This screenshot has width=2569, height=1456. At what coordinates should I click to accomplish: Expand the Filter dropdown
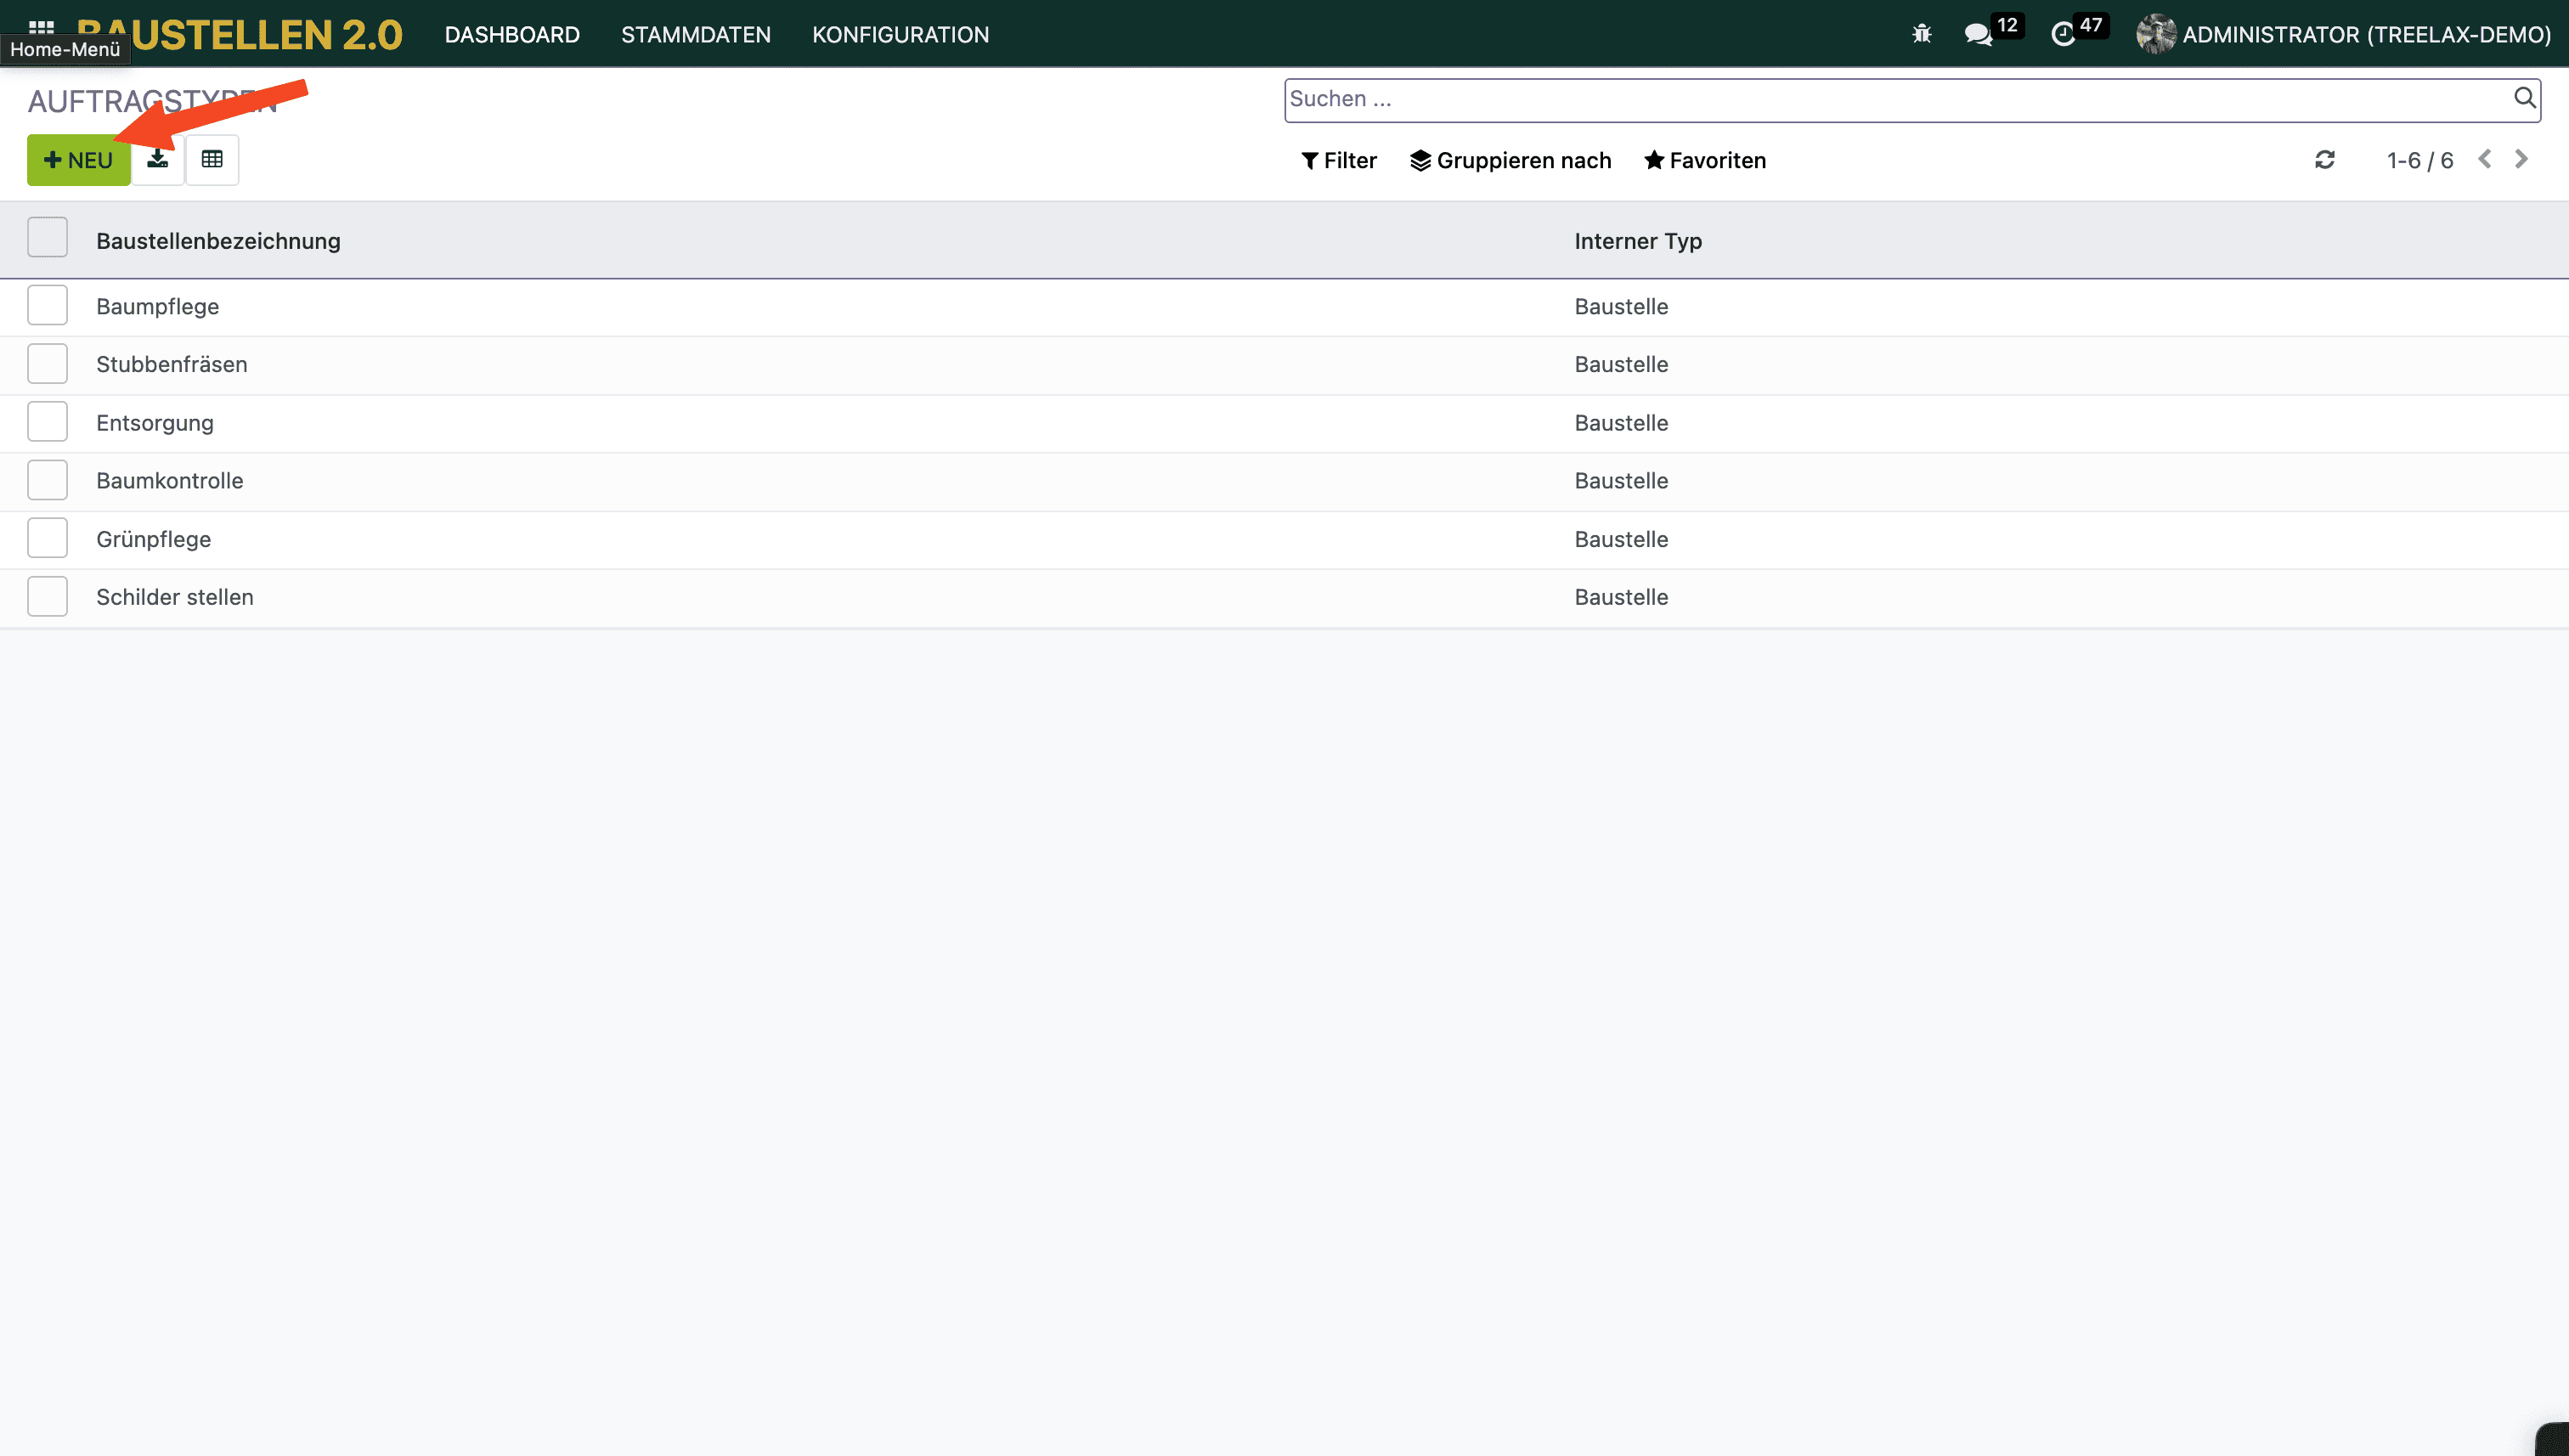(x=1338, y=161)
